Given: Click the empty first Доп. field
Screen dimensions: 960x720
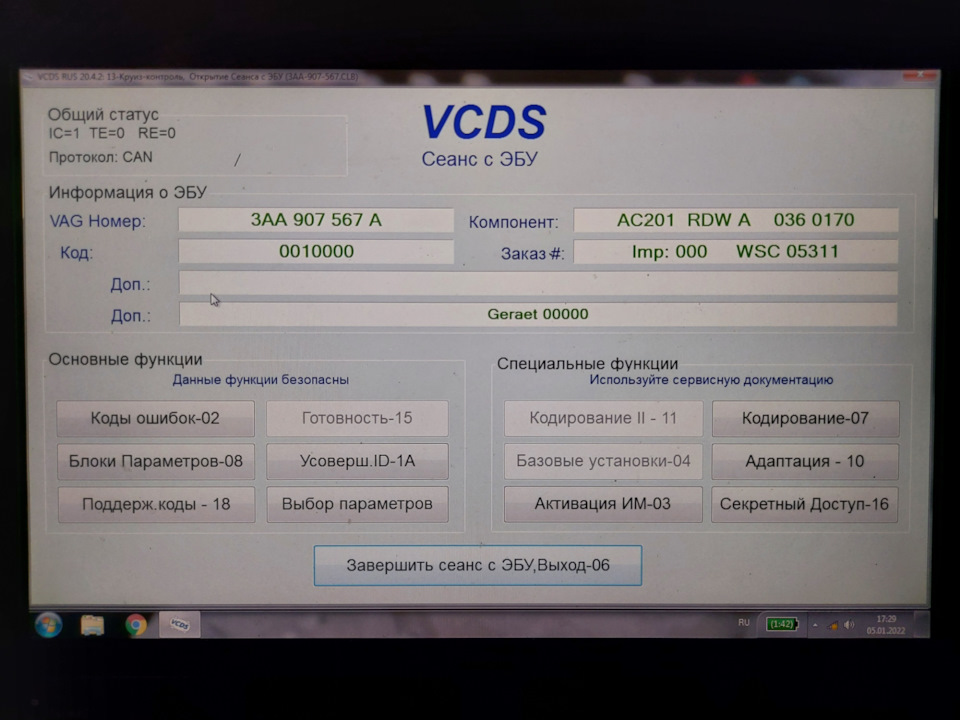Looking at the screenshot, I should [x=538, y=283].
